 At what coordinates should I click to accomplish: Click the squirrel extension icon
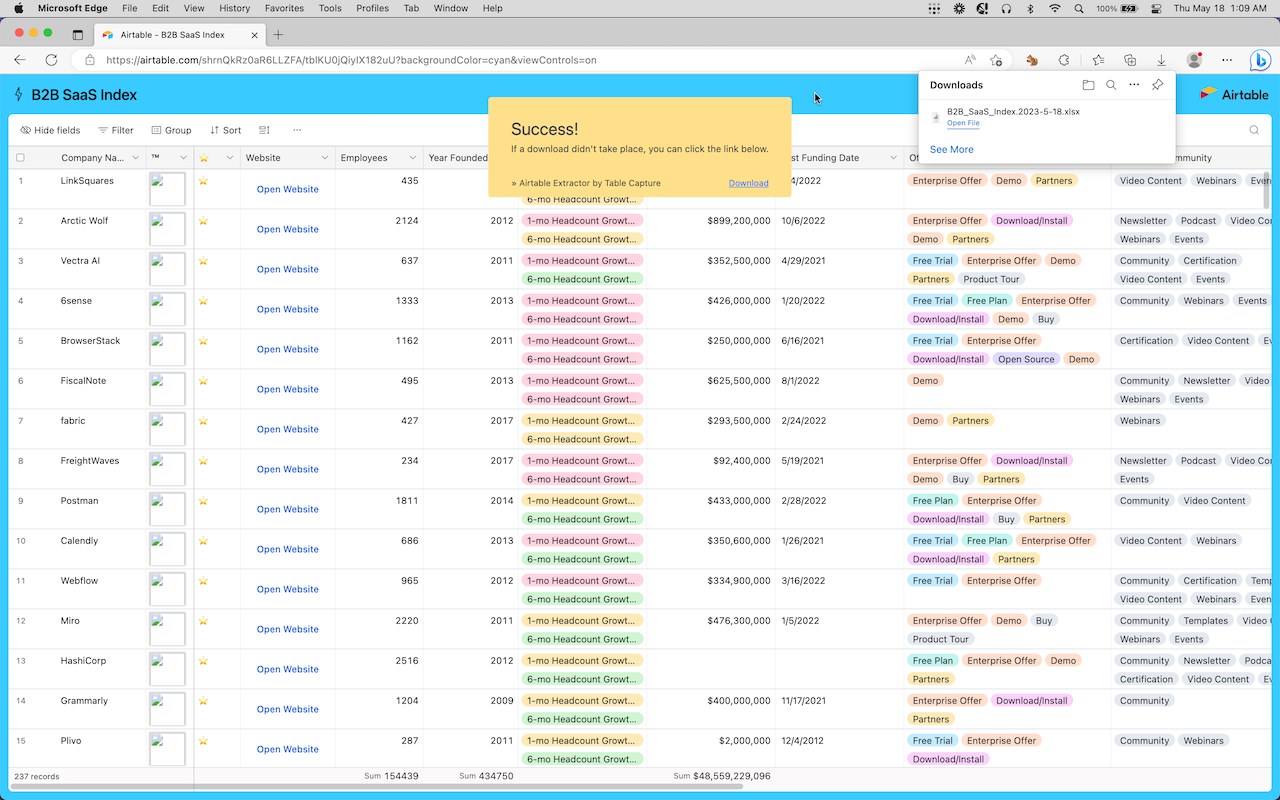1032,60
